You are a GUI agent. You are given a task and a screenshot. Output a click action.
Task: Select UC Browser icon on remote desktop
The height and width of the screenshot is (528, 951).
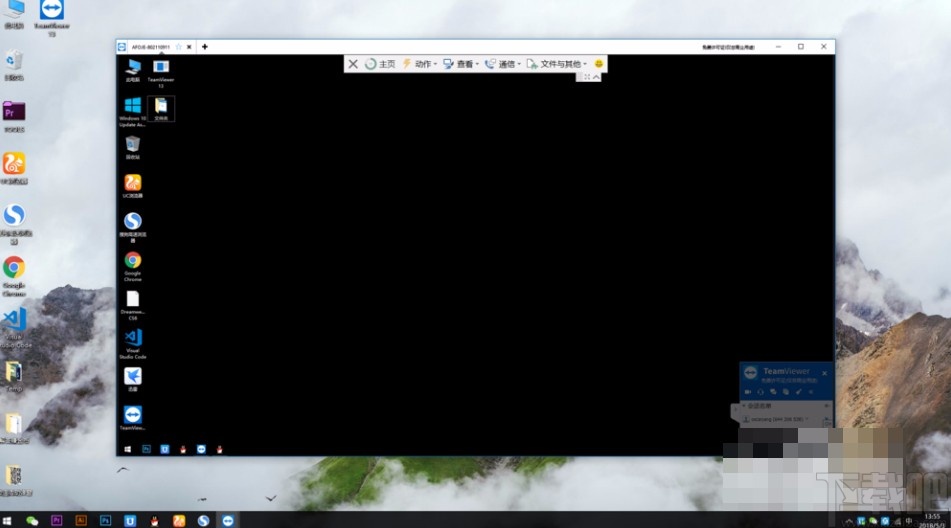(x=133, y=186)
